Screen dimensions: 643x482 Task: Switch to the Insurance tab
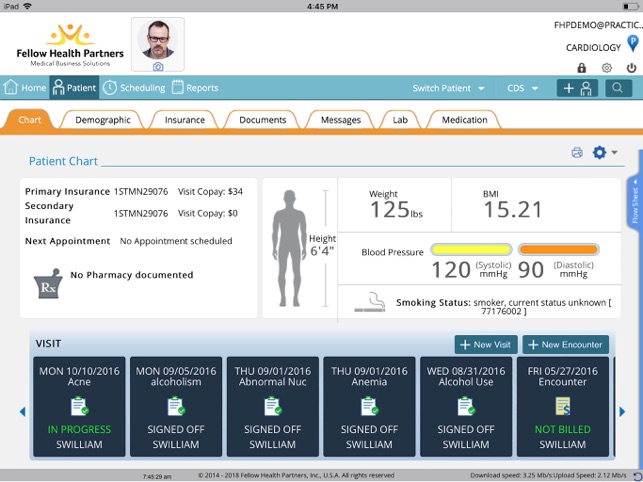185,120
